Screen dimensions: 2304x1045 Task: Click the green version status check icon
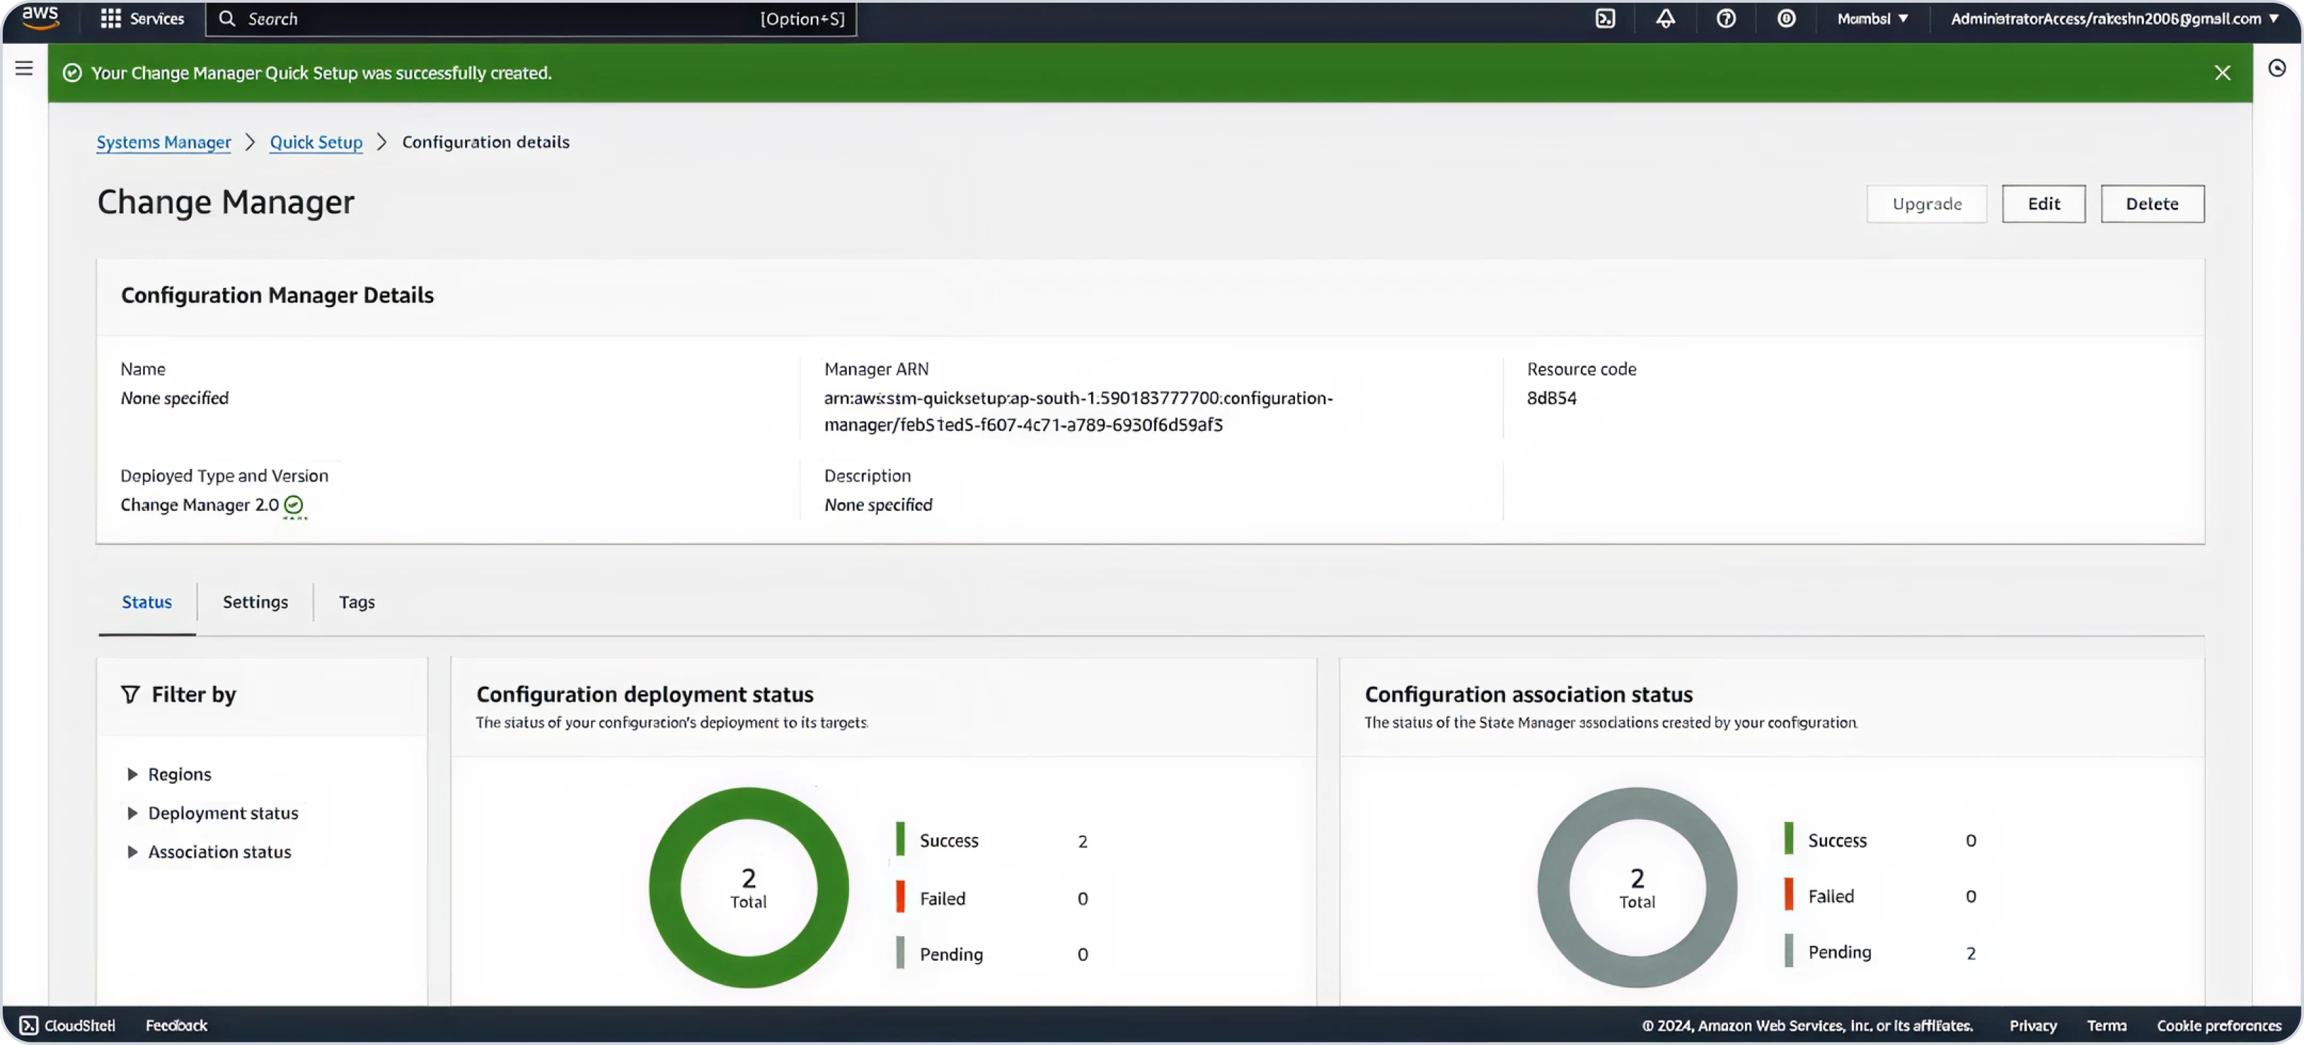click(x=293, y=505)
